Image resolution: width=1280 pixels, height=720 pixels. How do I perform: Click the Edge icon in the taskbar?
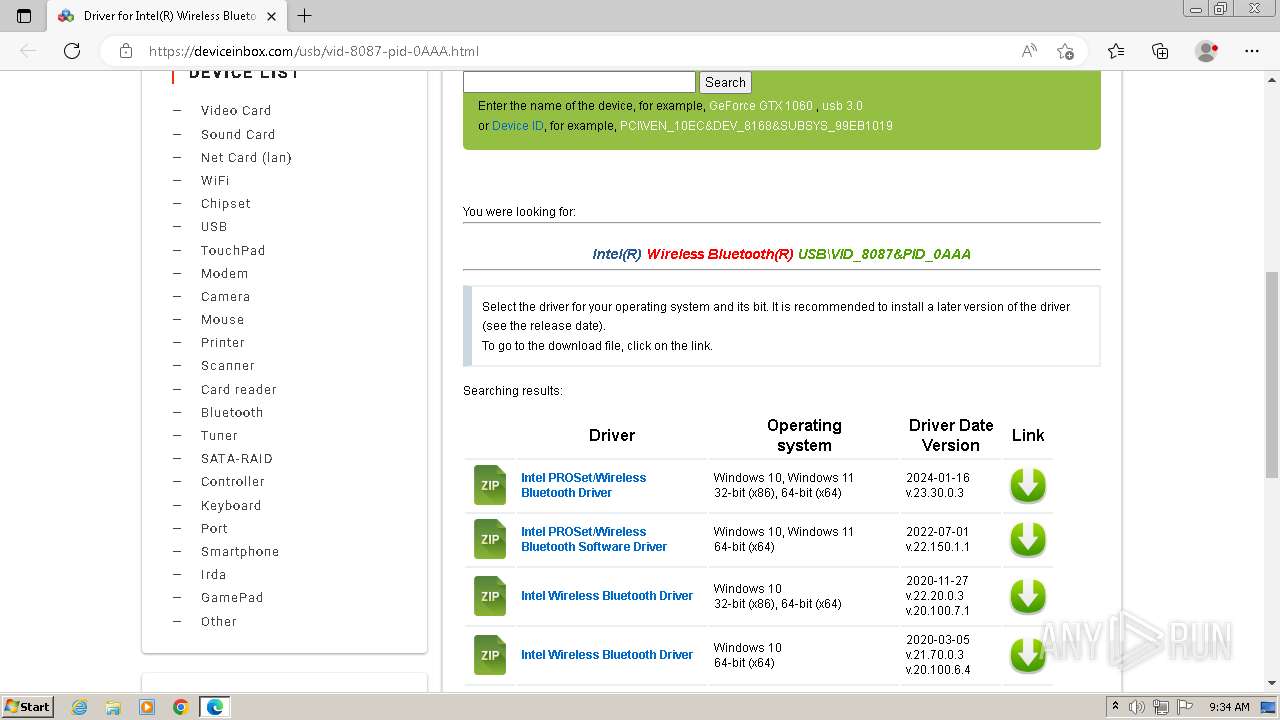[x=215, y=707]
